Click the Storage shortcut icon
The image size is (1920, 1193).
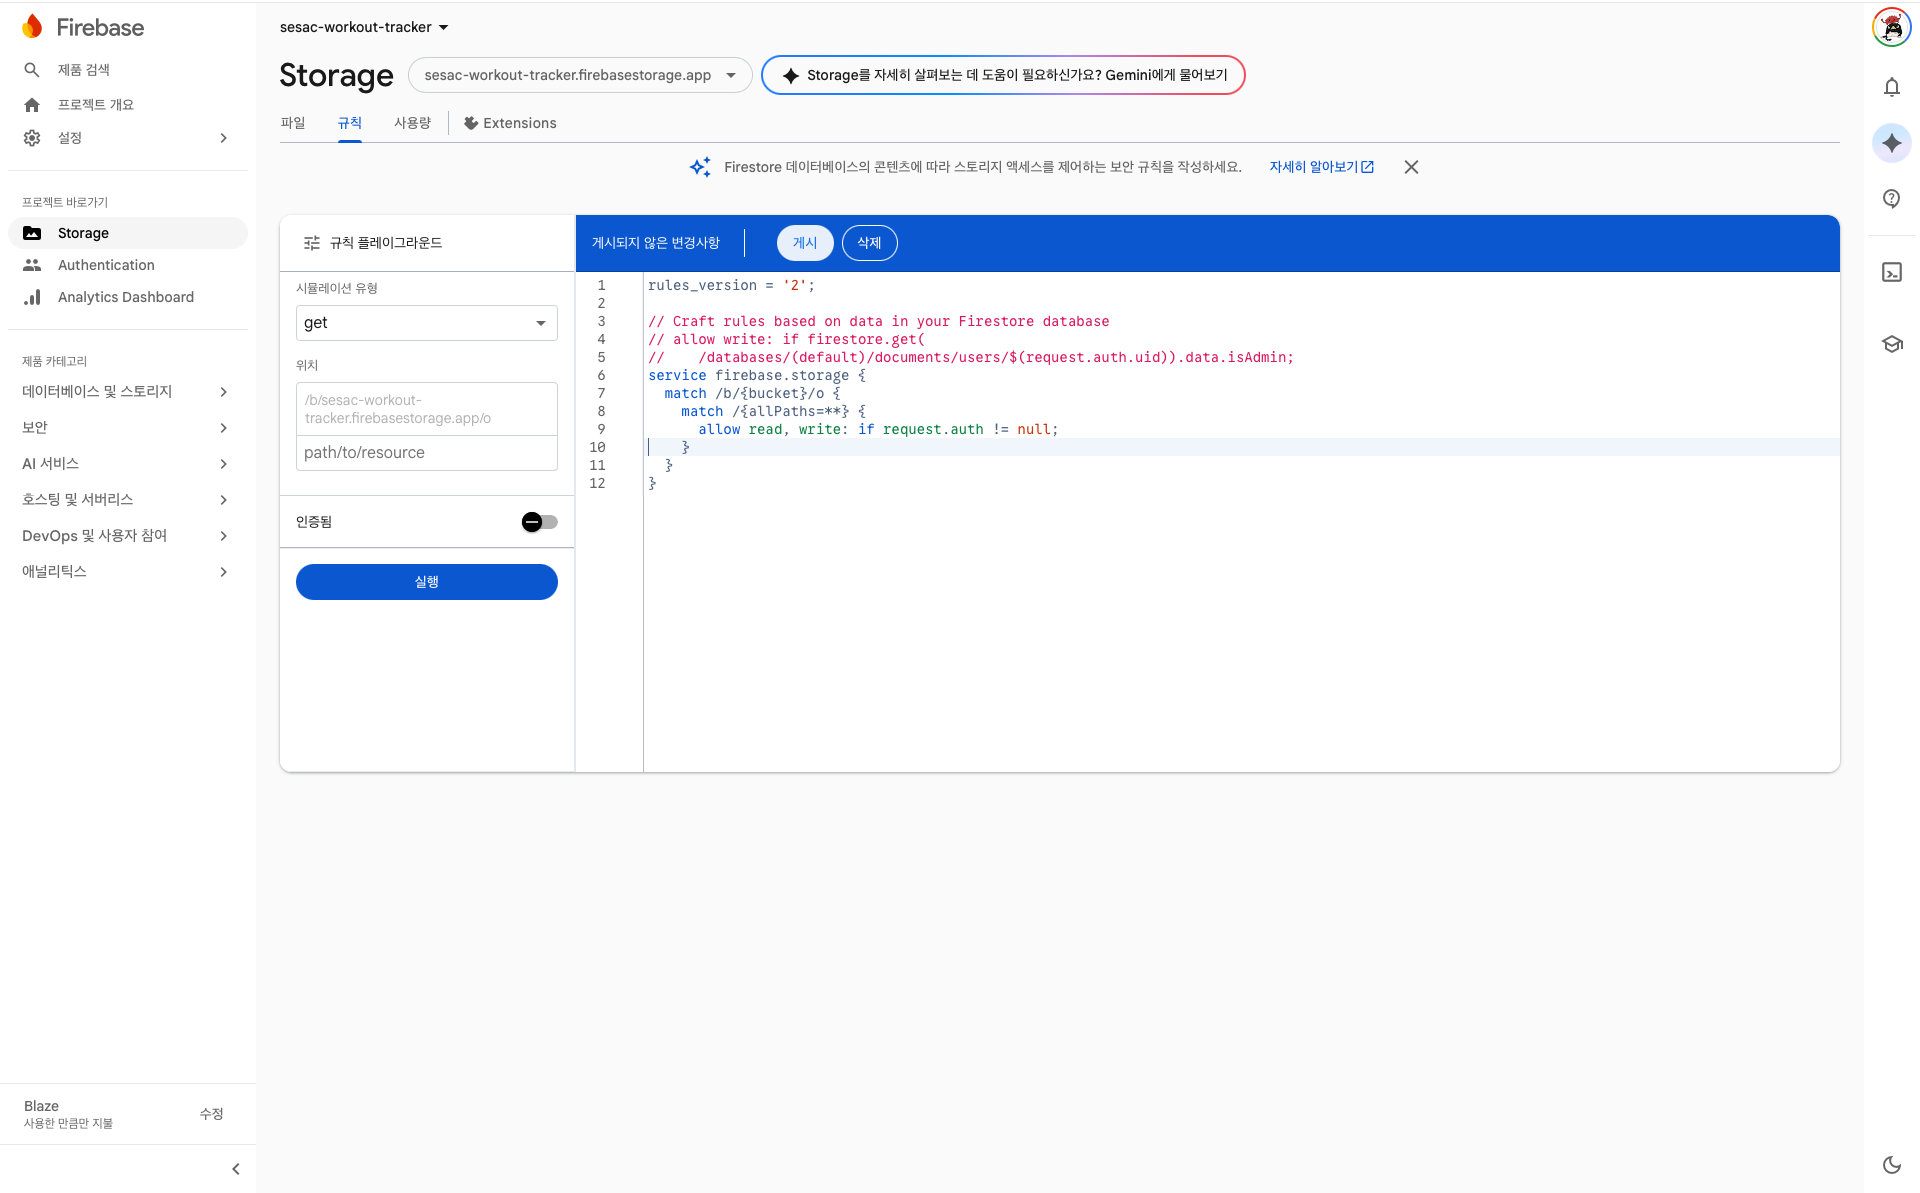(x=32, y=233)
